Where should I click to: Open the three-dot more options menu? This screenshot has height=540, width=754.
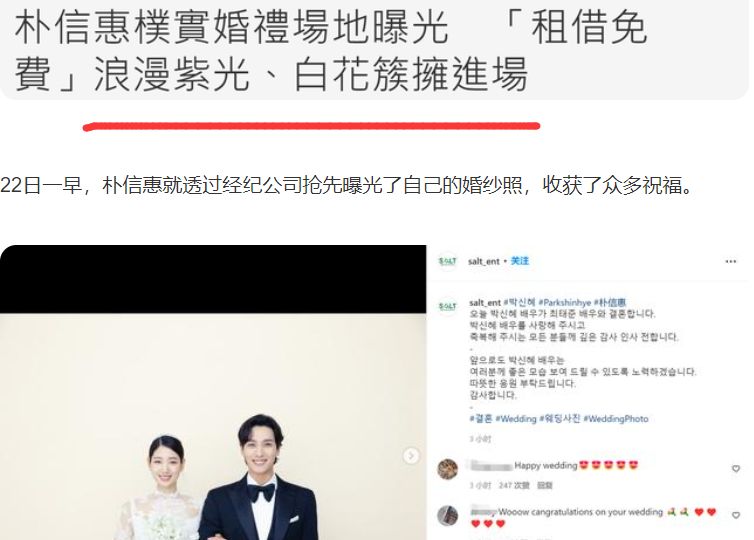pyautogui.click(x=730, y=261)
